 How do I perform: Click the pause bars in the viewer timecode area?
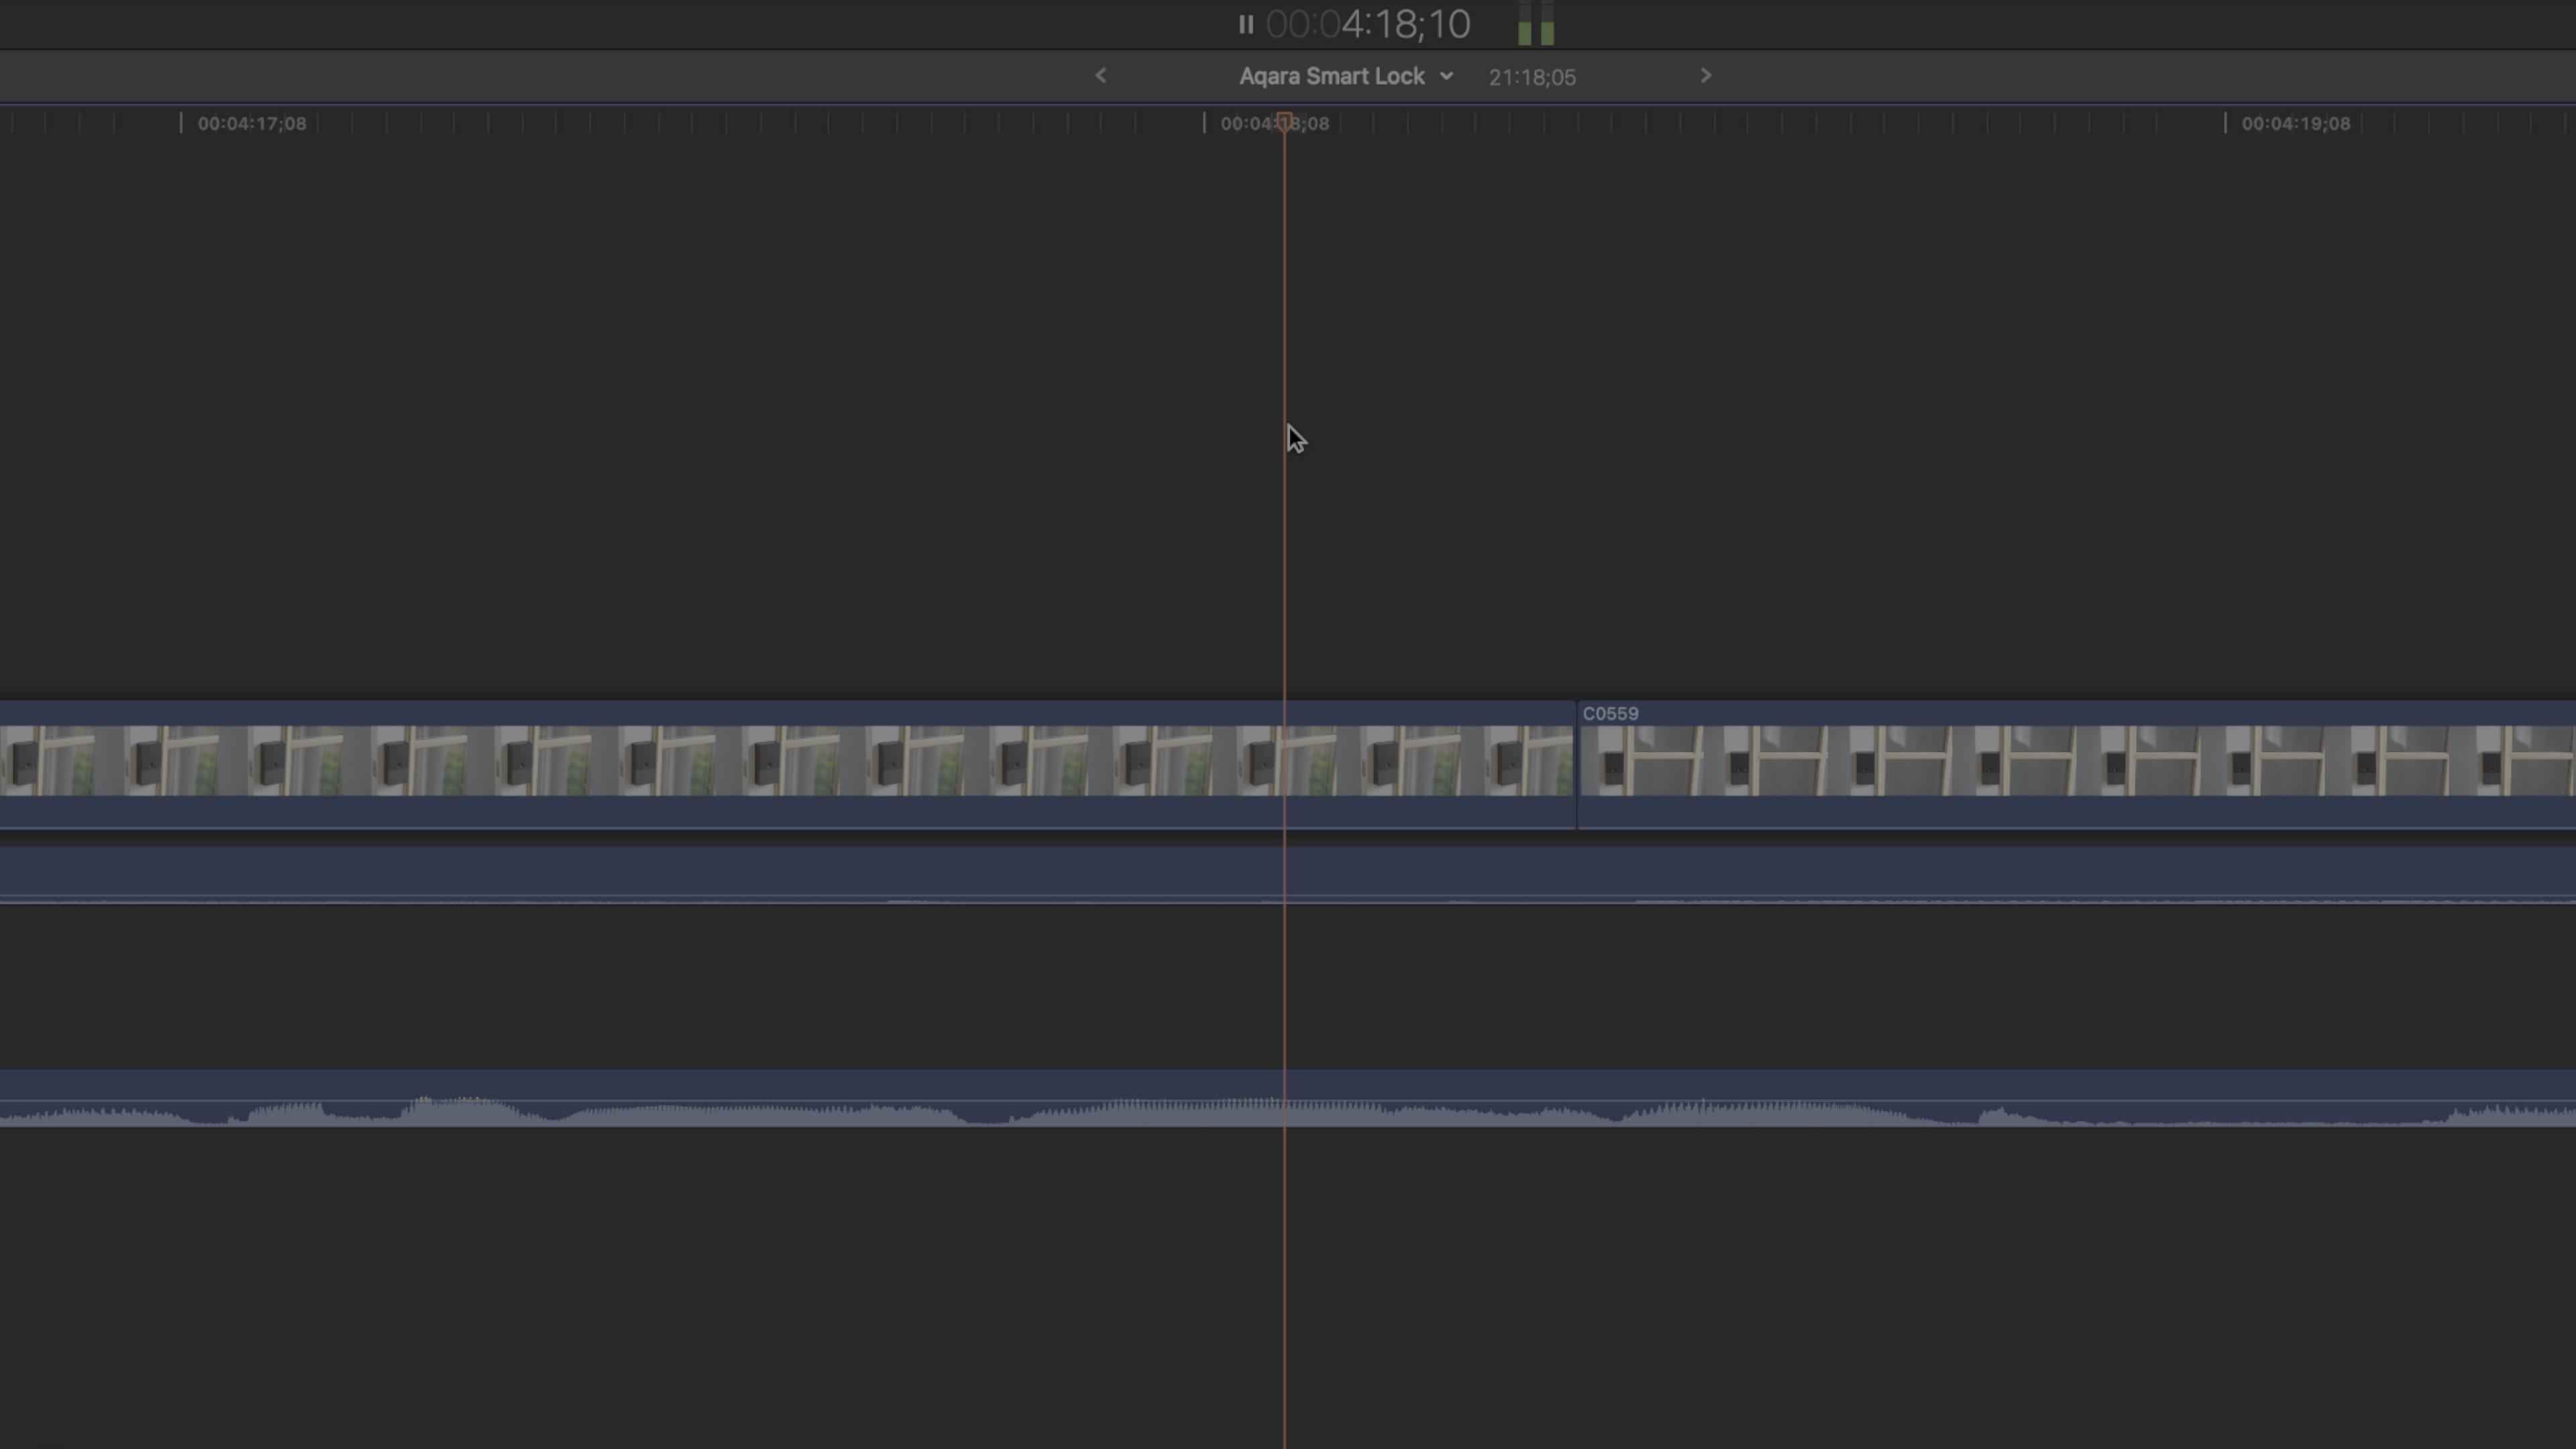(1246, 24)
